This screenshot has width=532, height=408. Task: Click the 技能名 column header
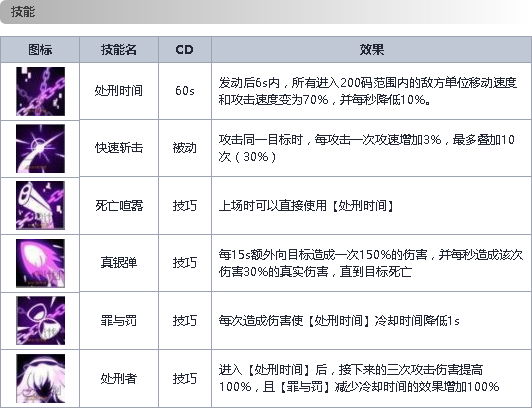(x=119, y=50)
